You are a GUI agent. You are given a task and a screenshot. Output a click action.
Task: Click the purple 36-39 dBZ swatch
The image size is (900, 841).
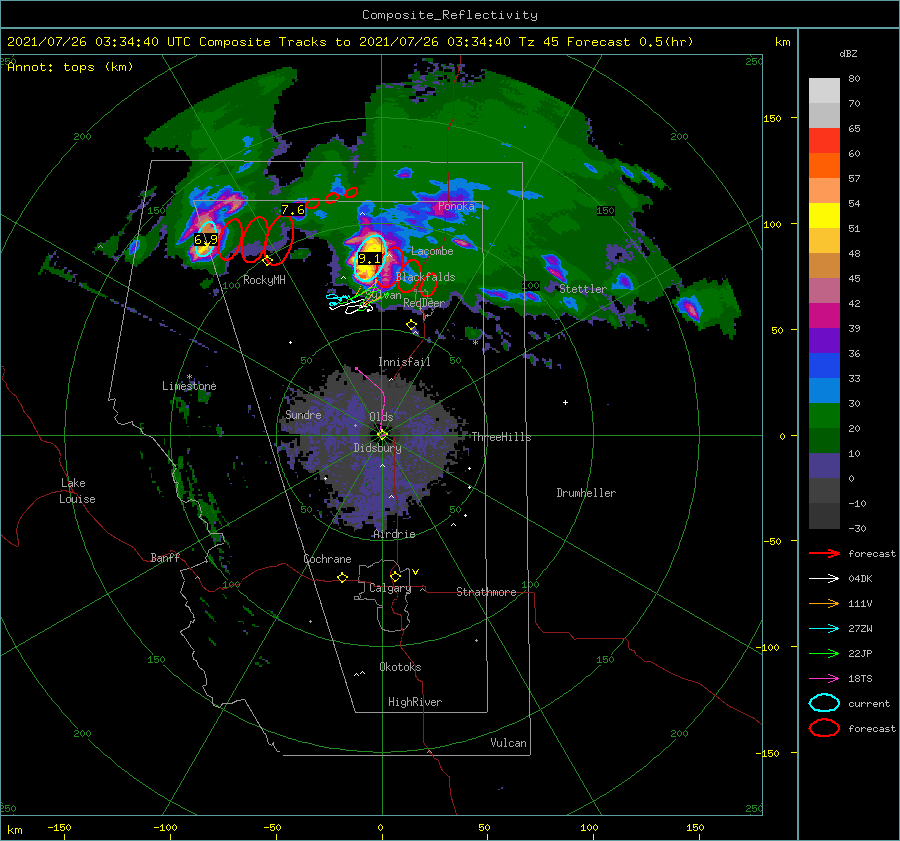tap(824, 341)
